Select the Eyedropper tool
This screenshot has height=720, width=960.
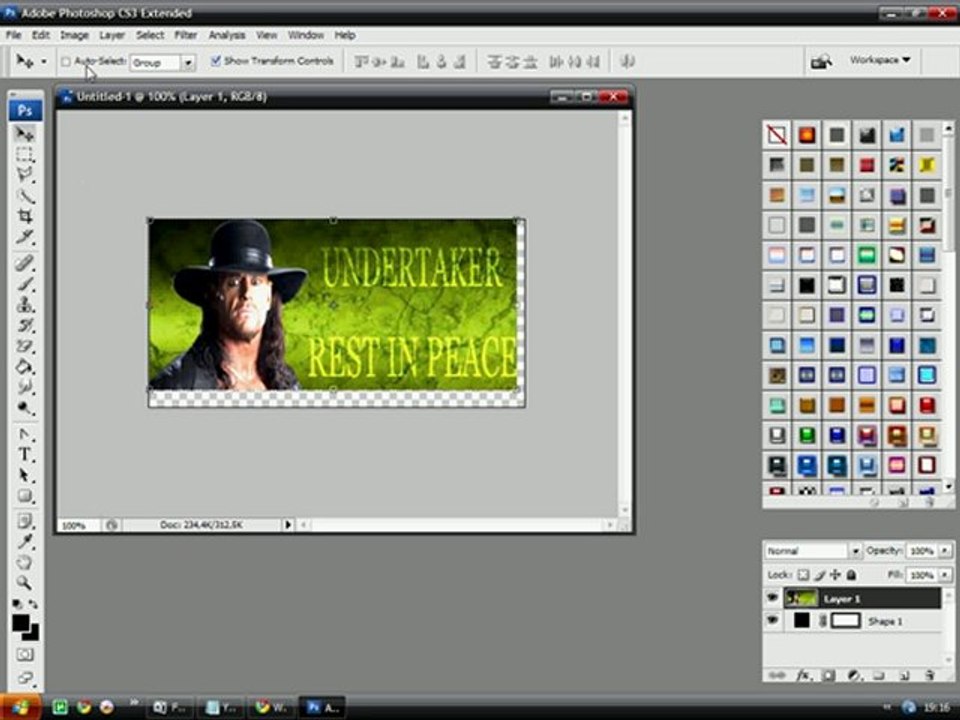24,541
